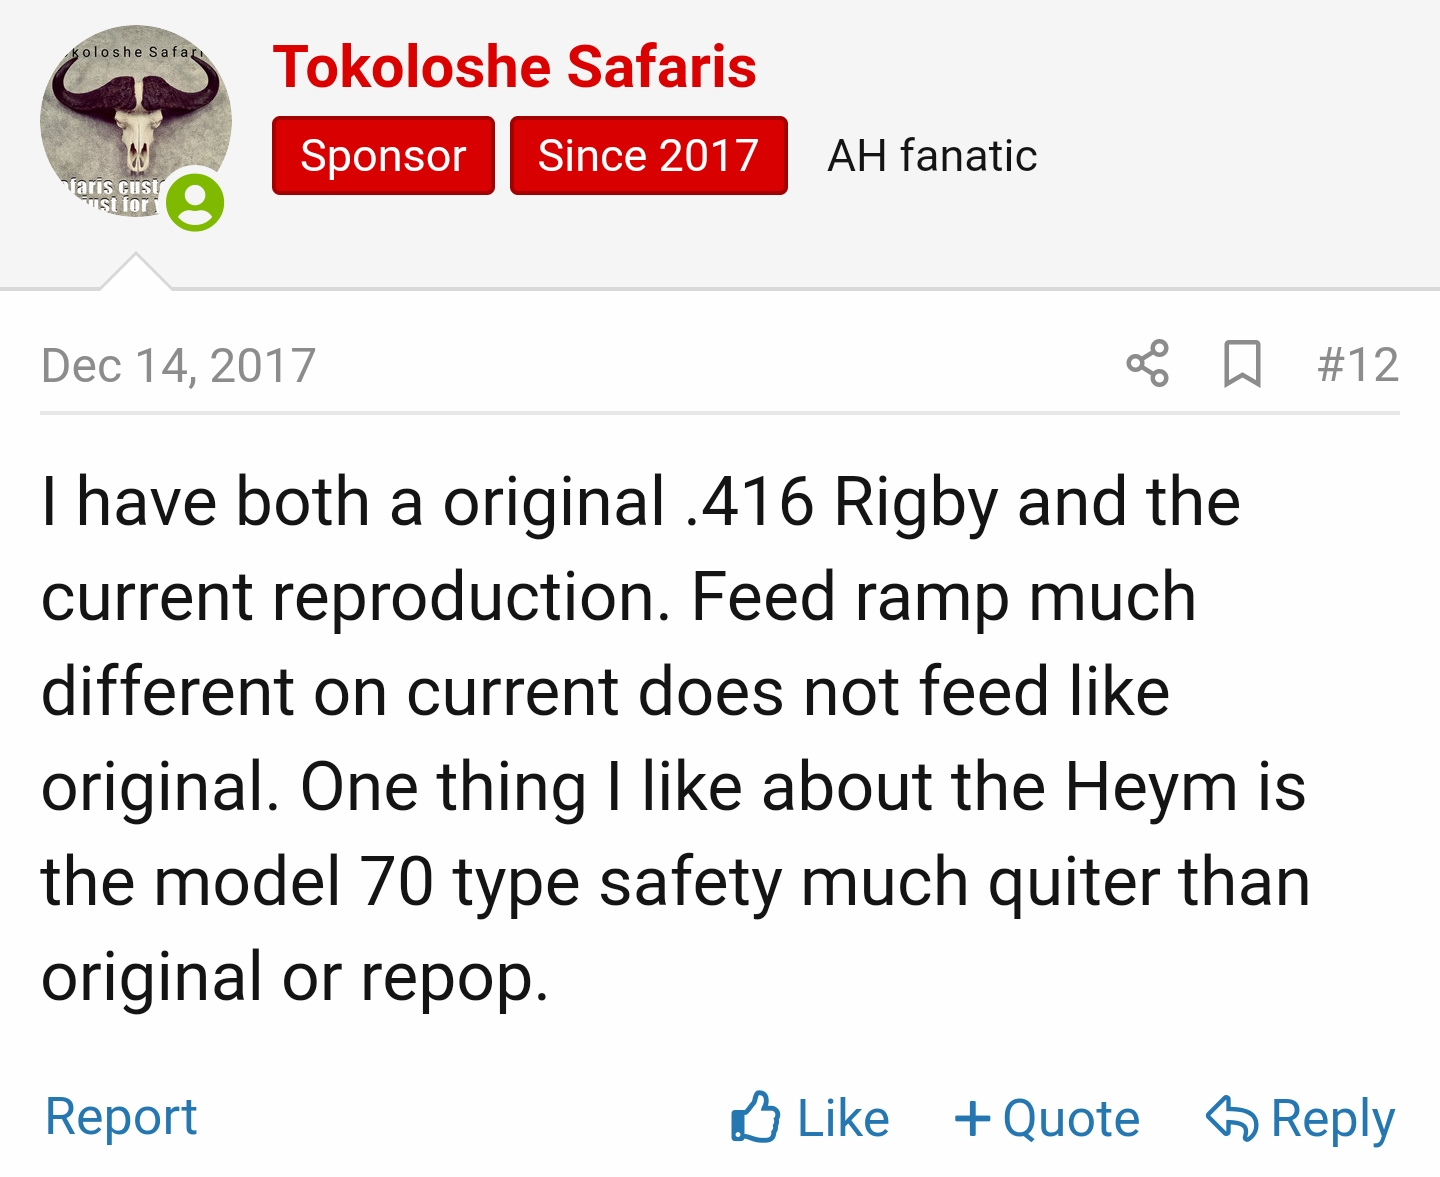Viewport: 1440px width, 1177px height.
Task: Report this post
Action: pyautogui.click(x=121, y=1116)
